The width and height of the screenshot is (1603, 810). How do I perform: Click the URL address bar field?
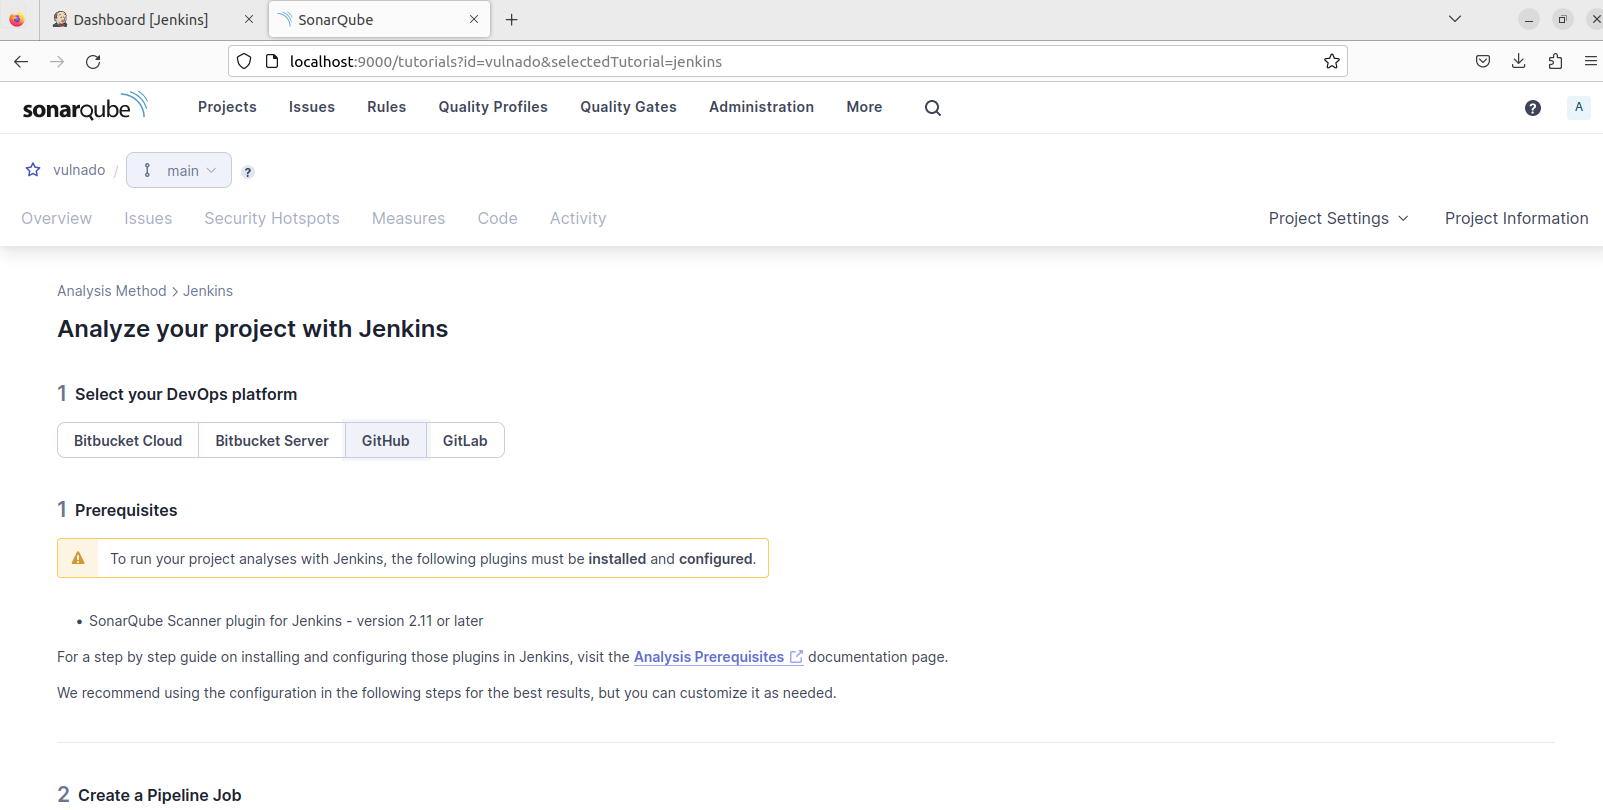788,62
